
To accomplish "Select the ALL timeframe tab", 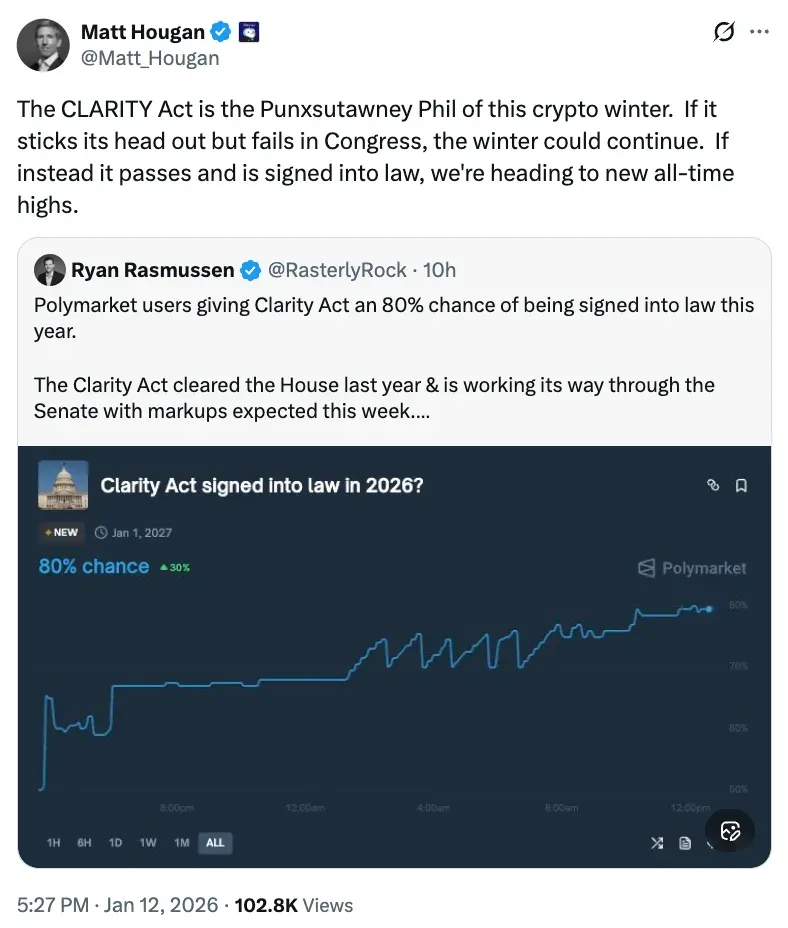I will pos(215,843).
